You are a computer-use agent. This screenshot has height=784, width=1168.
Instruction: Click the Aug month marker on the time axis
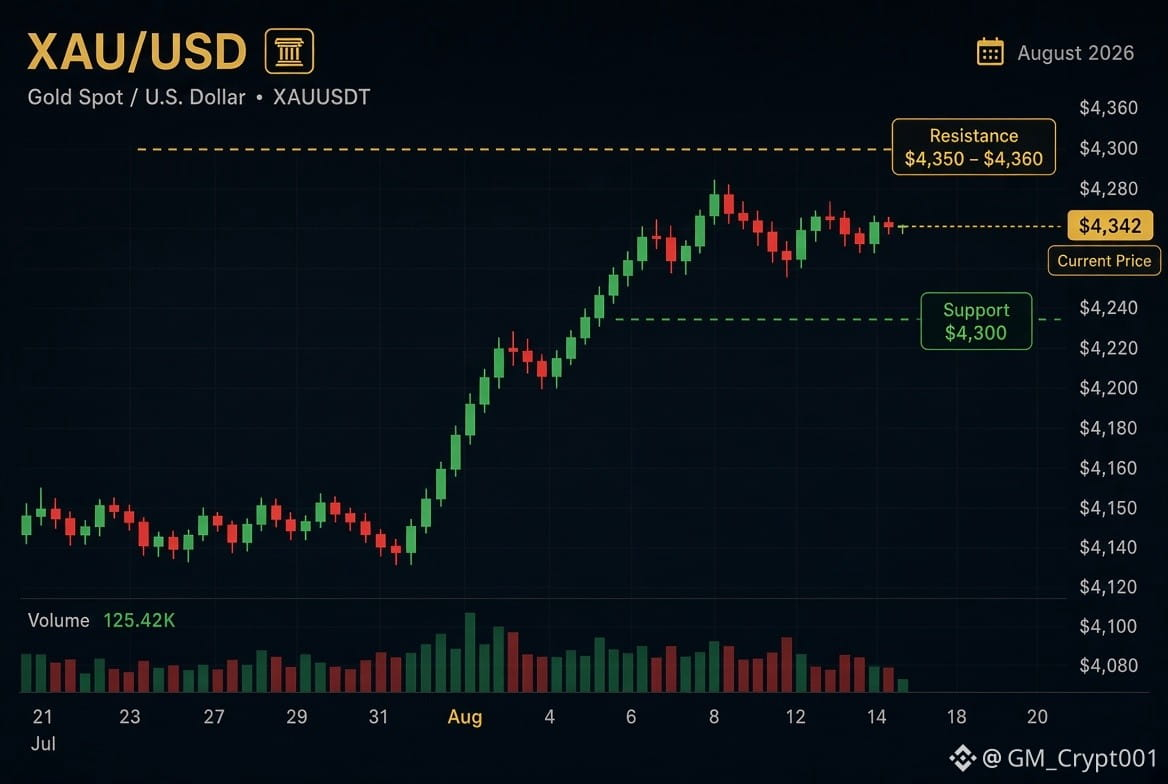pyautogui.click(x=465, y=718)
